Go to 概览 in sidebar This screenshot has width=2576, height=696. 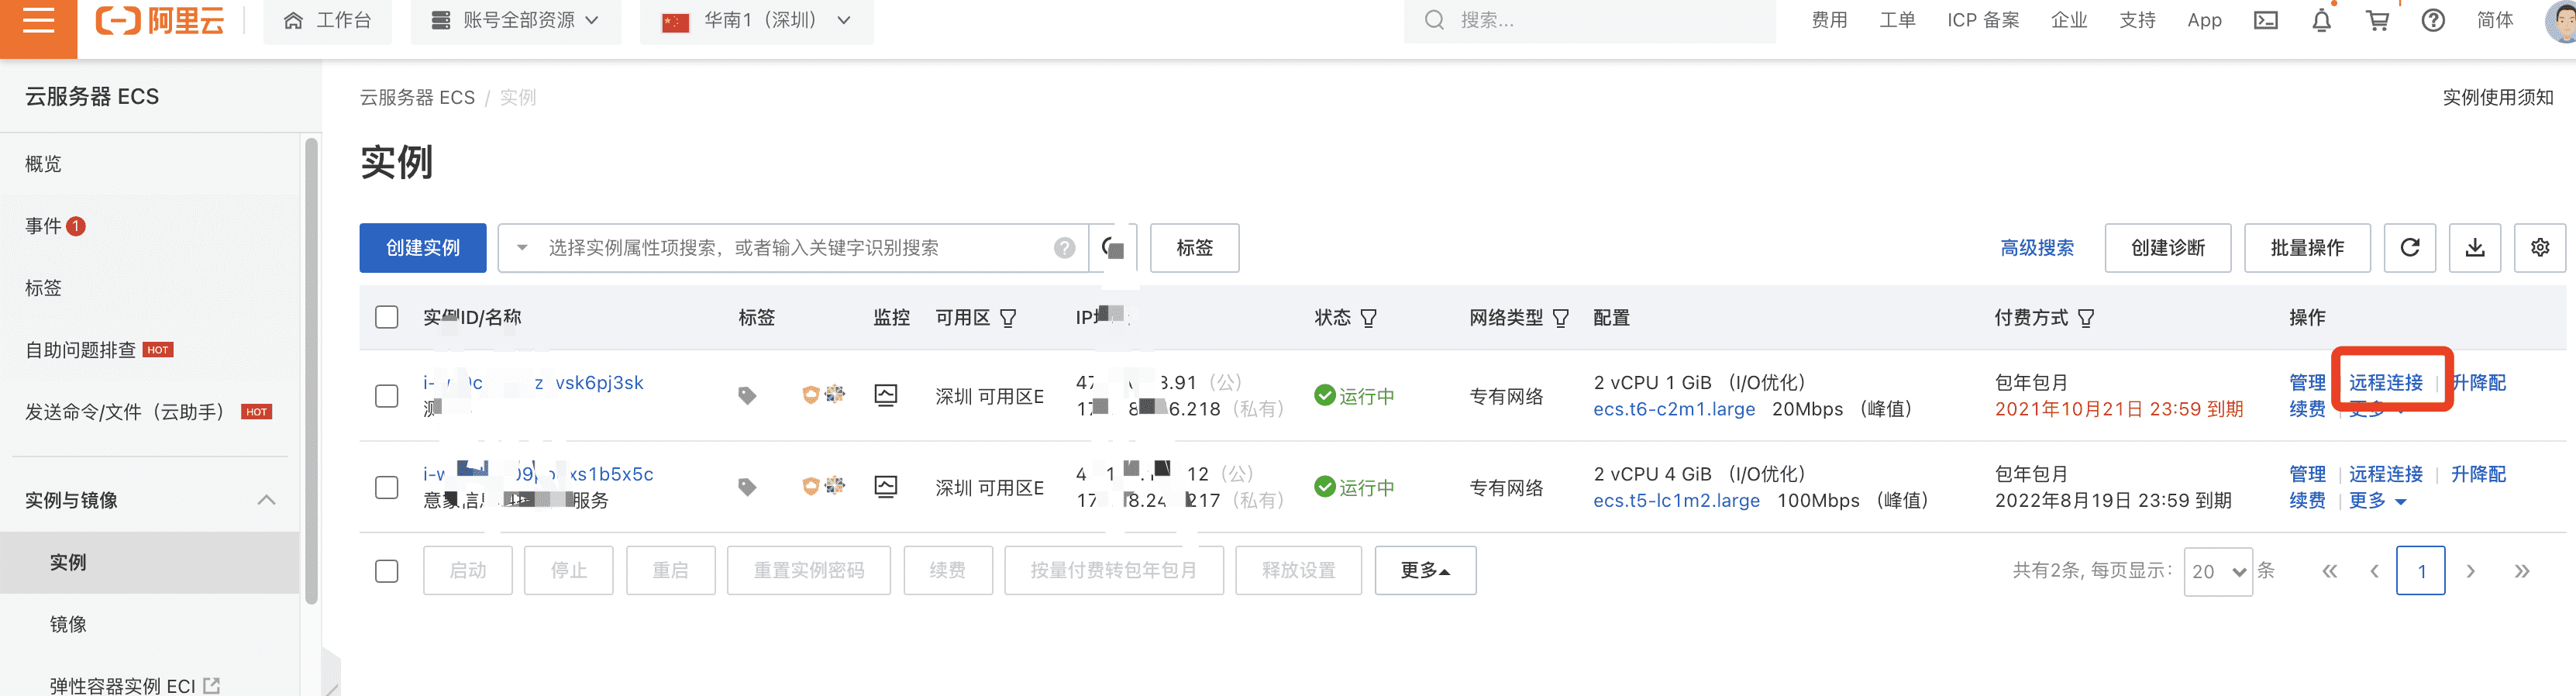click(x=43, y=164)
